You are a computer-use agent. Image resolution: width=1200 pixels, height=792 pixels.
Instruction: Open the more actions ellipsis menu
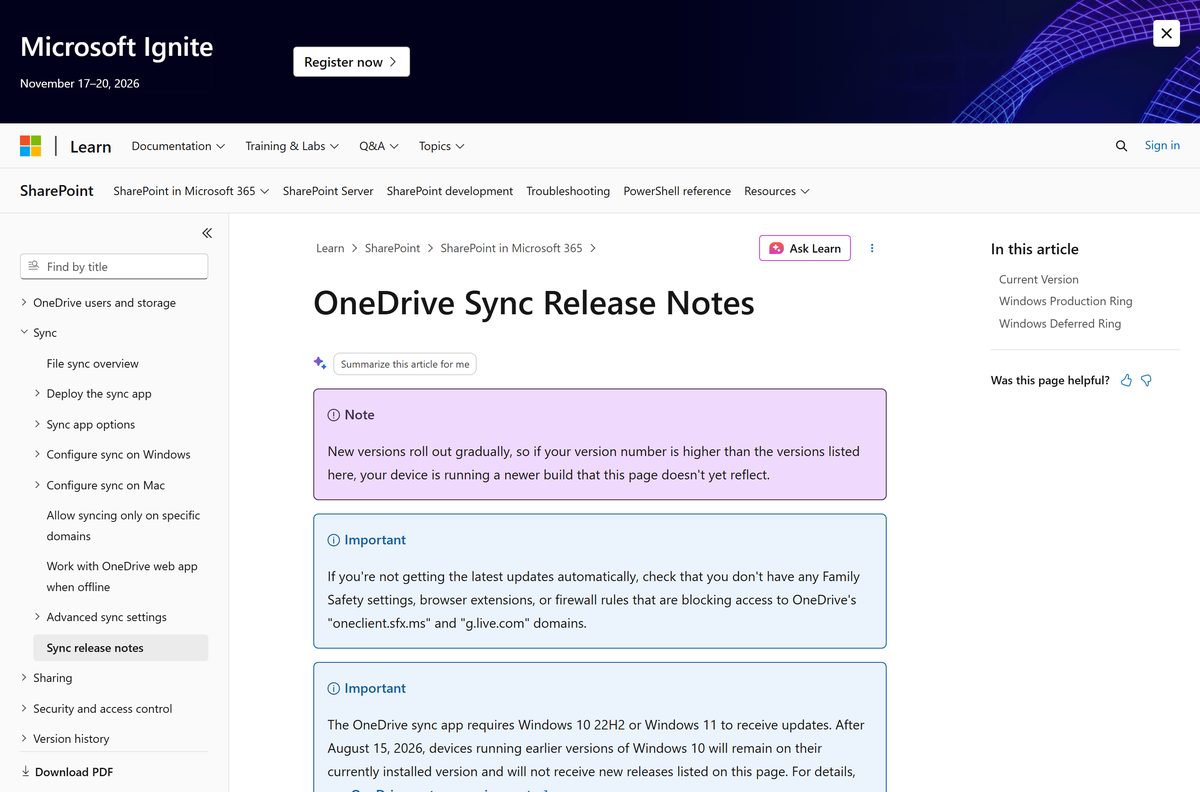872,248
